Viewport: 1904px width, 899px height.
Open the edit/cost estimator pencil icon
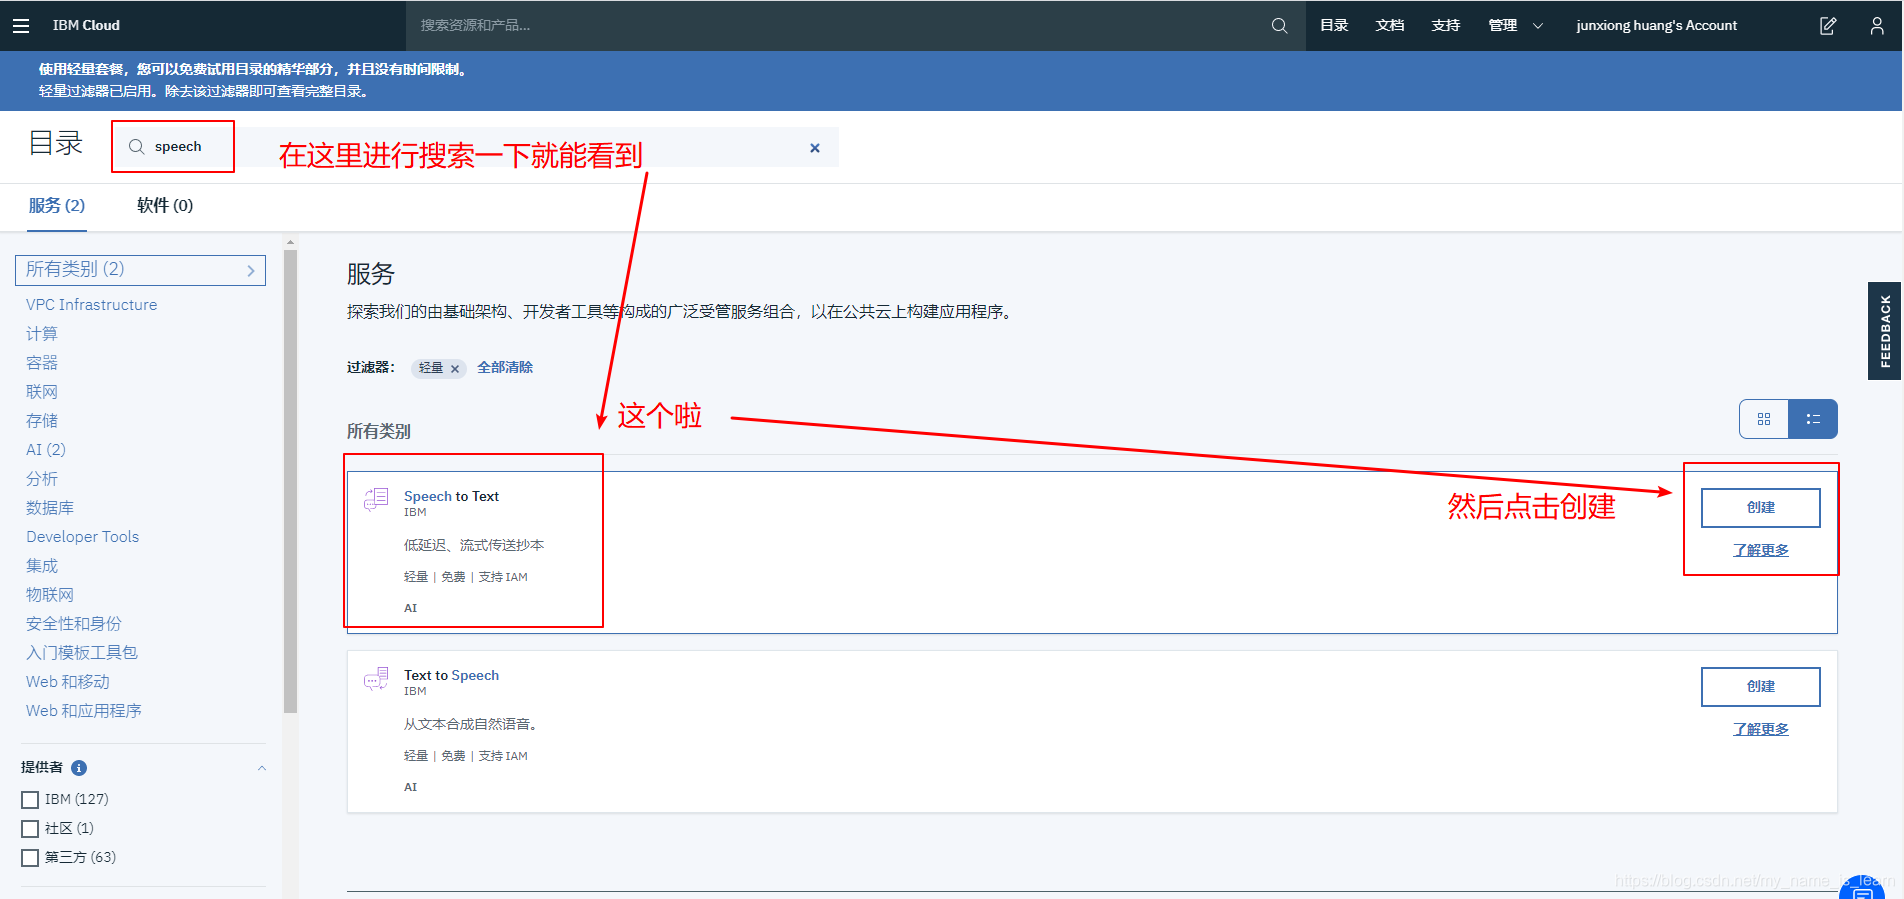tap(1827, 26)
